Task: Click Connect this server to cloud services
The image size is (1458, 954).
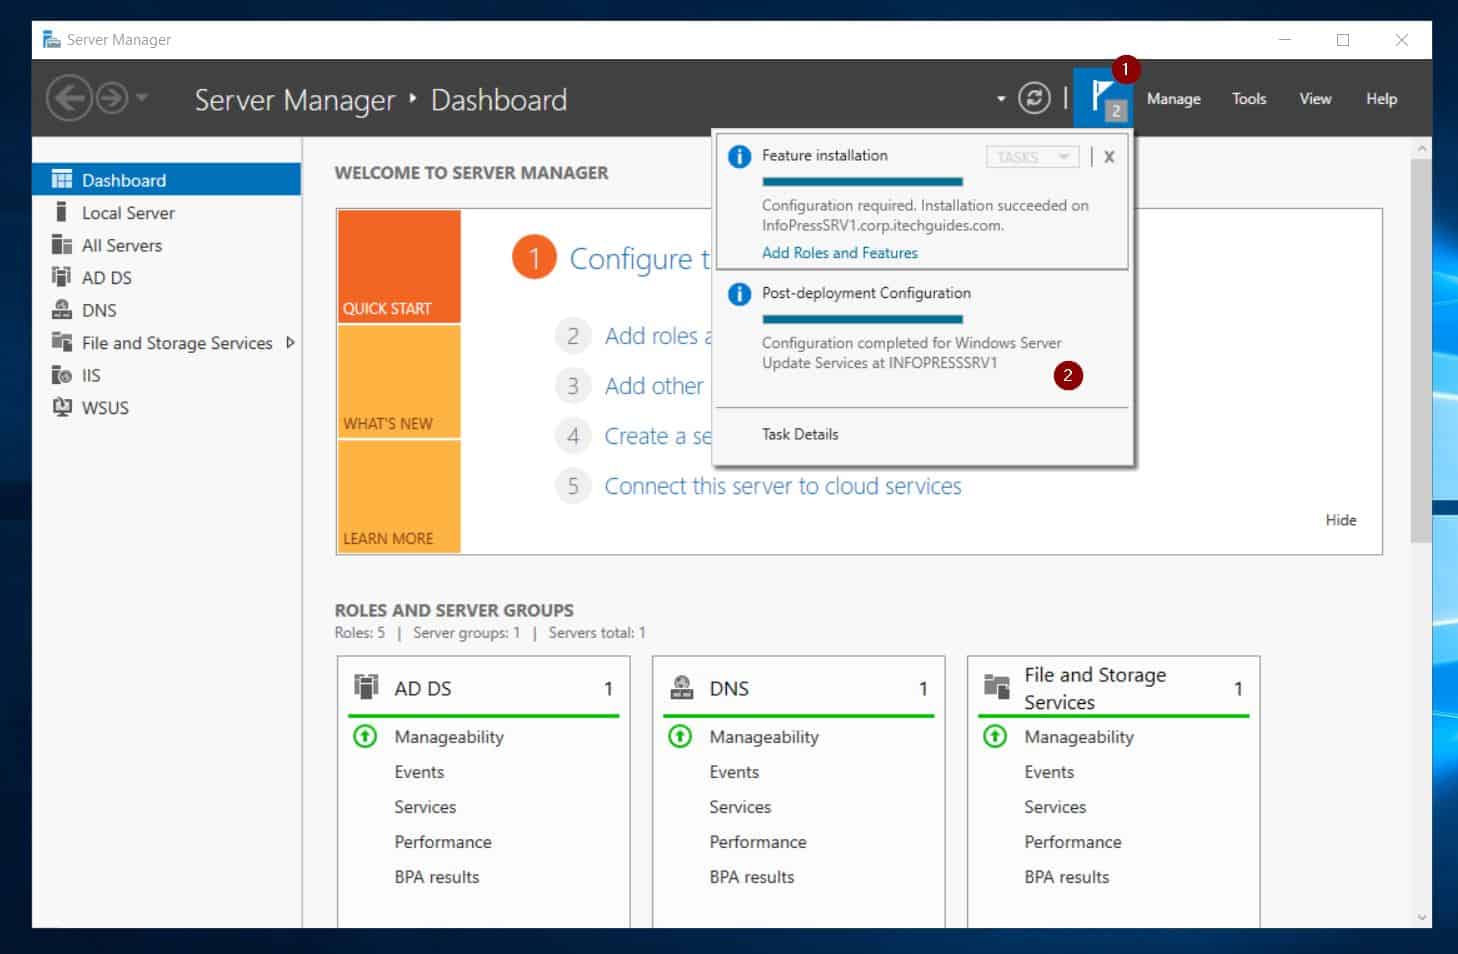Action: [783, 486]
